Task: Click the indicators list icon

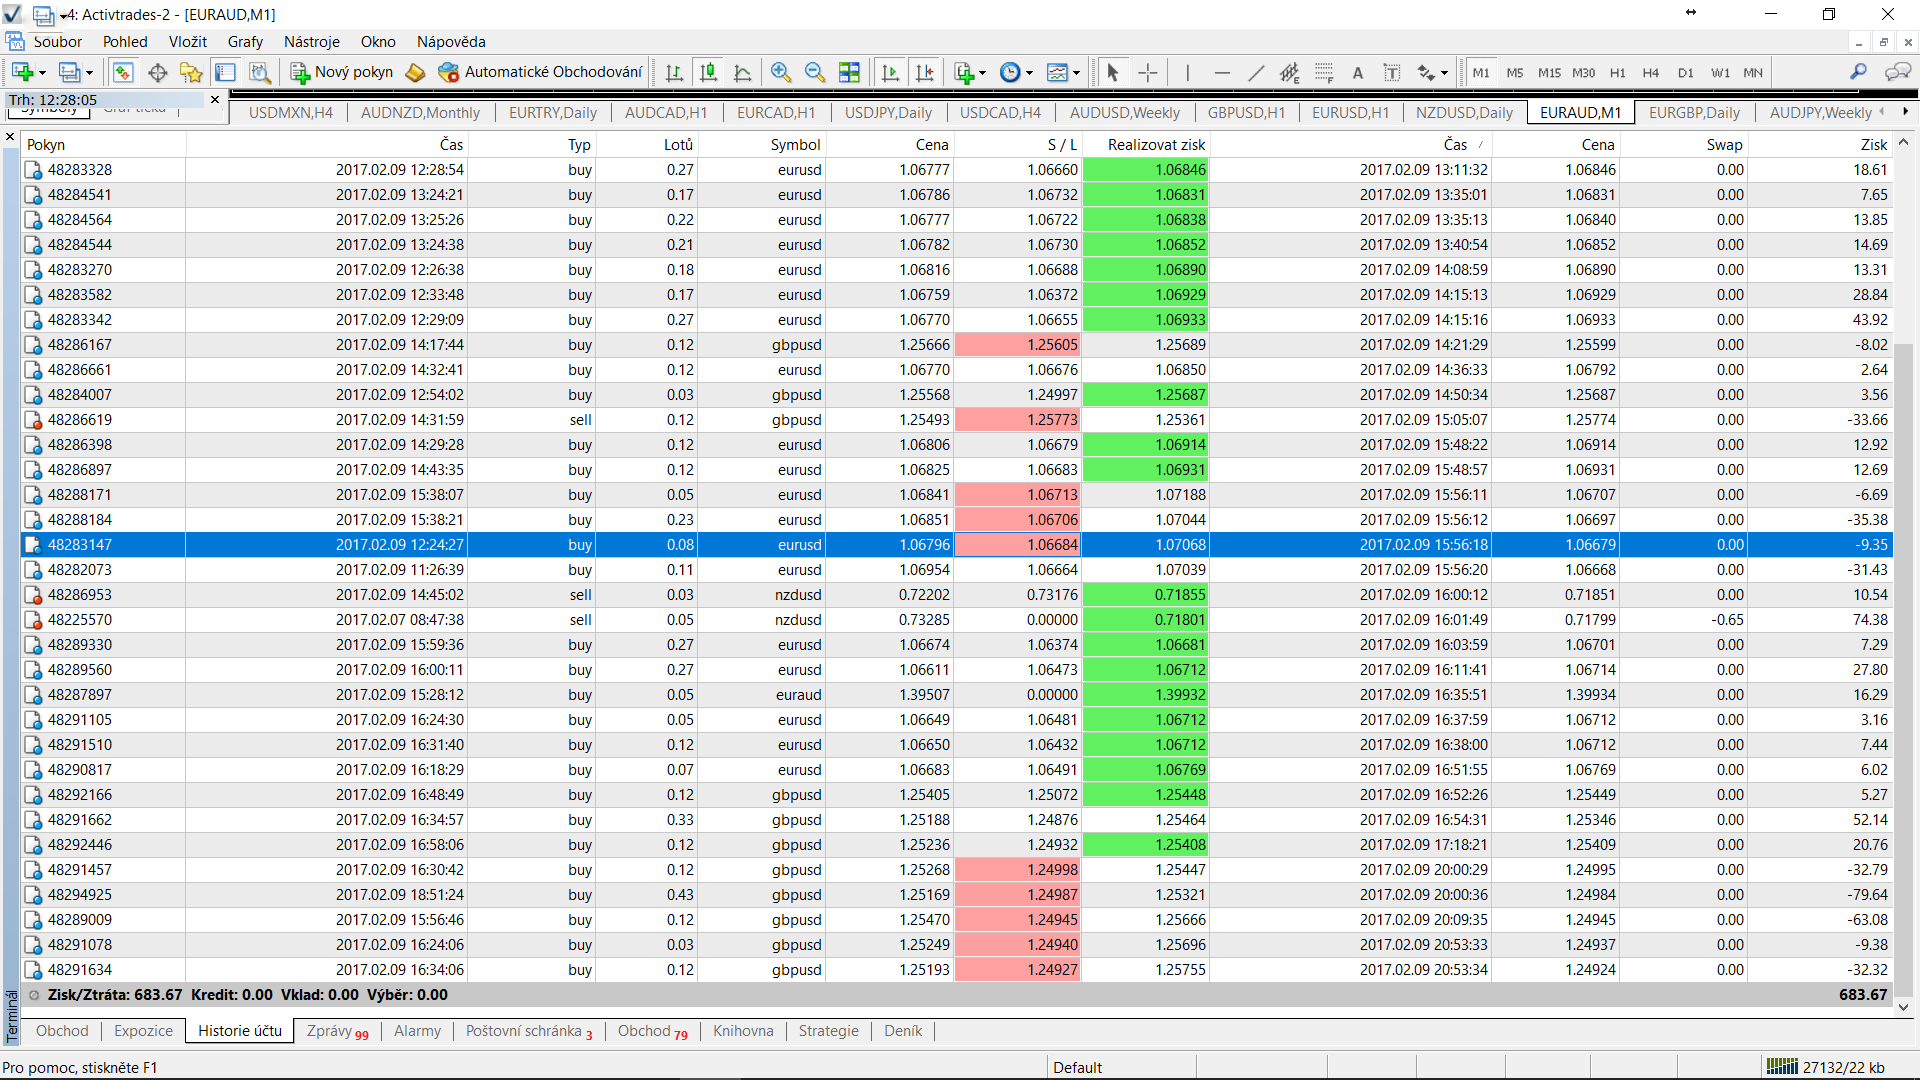Action: (963, 72)
